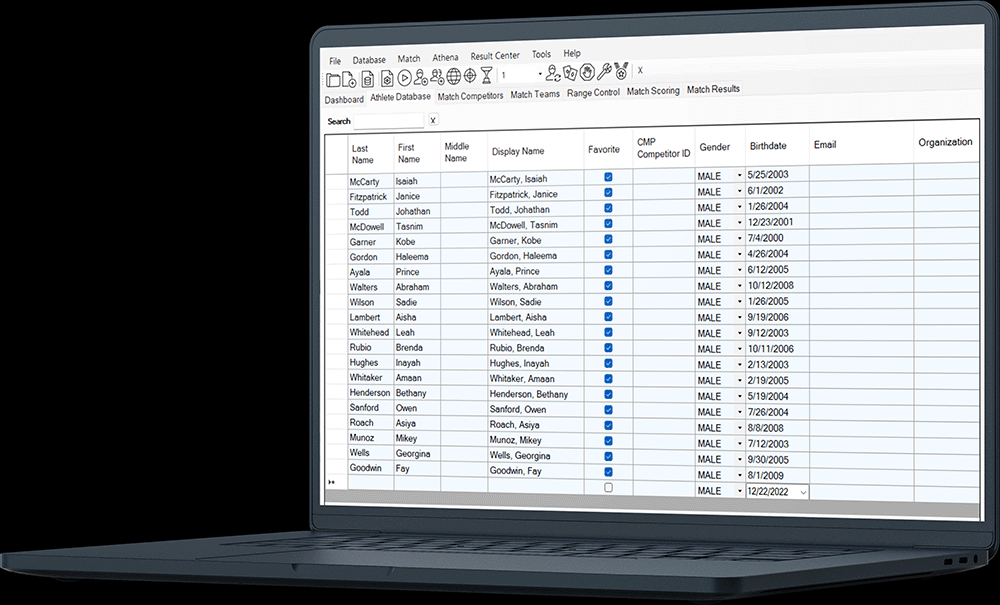This screenshot has width=1000, height=605.
Task: Click the Organization column header
Action: [x=946, y=142]
